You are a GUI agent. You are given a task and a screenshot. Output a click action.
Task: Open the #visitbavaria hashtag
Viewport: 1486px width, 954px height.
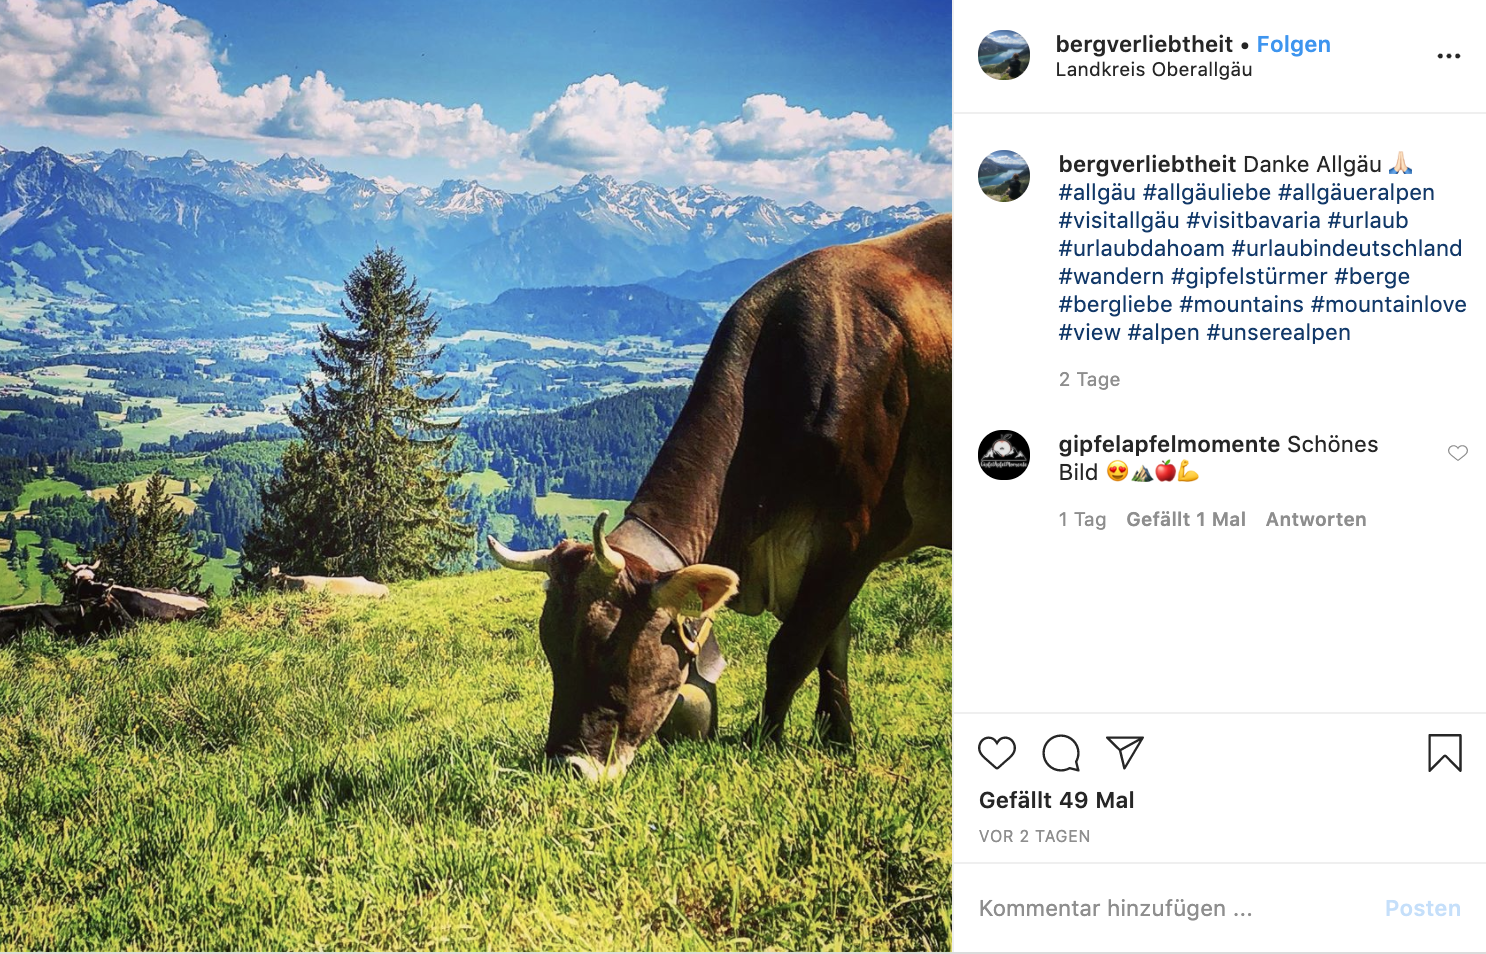pyautogui.click(x=1253, y=220)
